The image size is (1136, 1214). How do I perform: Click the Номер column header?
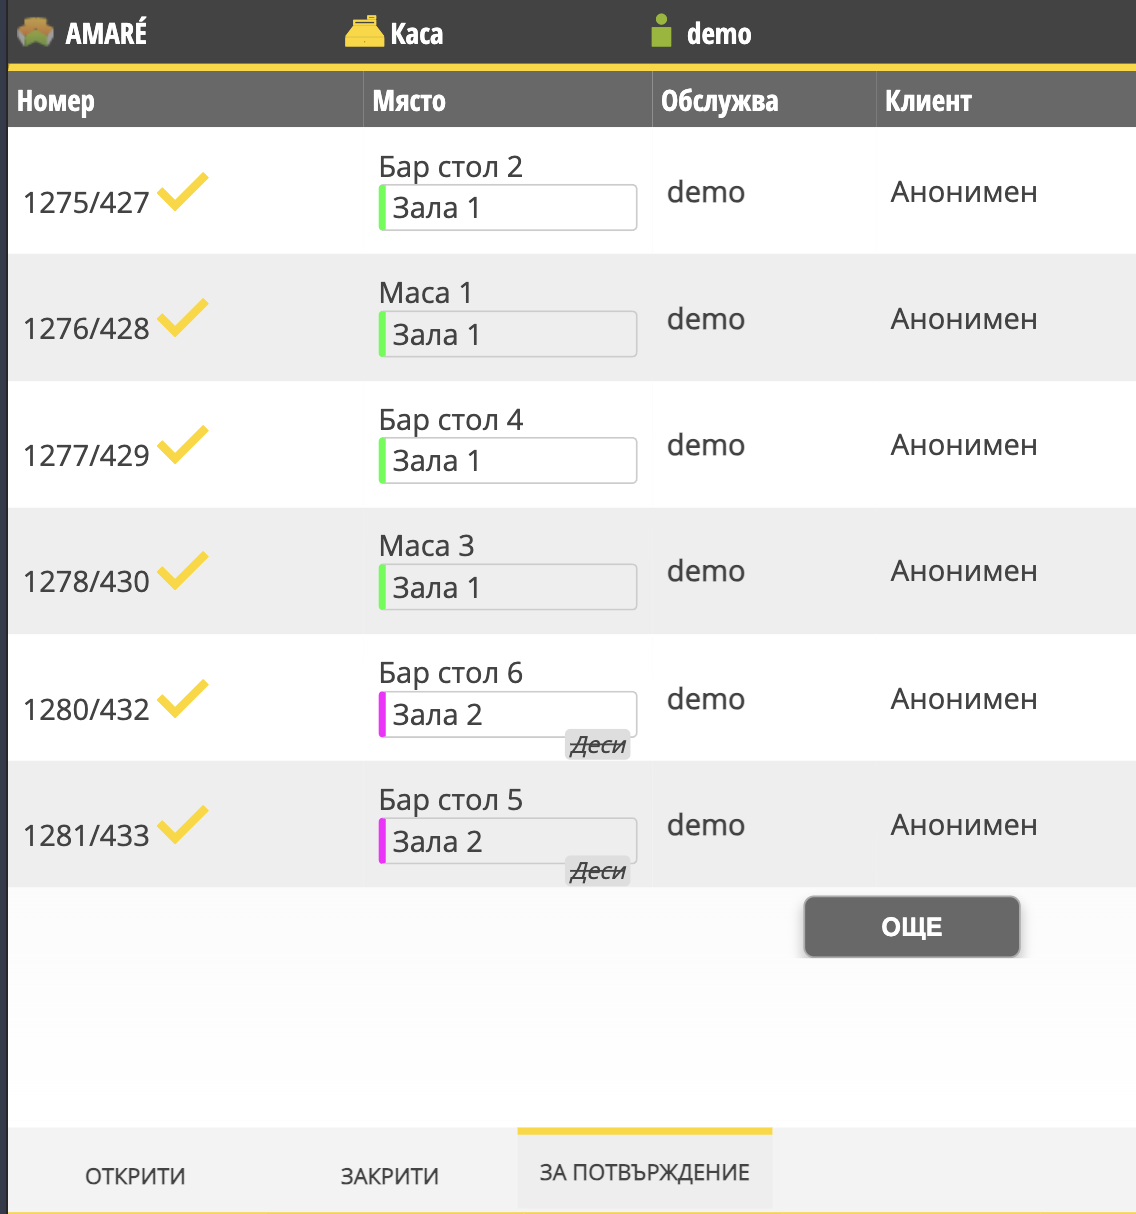[56, 101]
